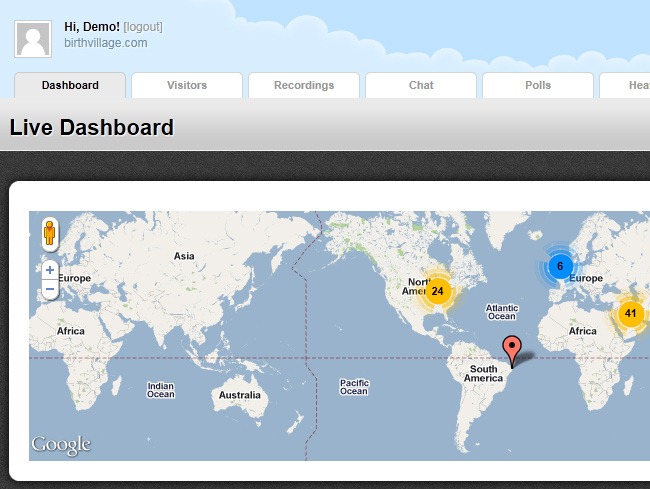The width and height of the screenshot is (650, 489).
Task: Click the visitor cluster marked 24
Action: point(437,291)
